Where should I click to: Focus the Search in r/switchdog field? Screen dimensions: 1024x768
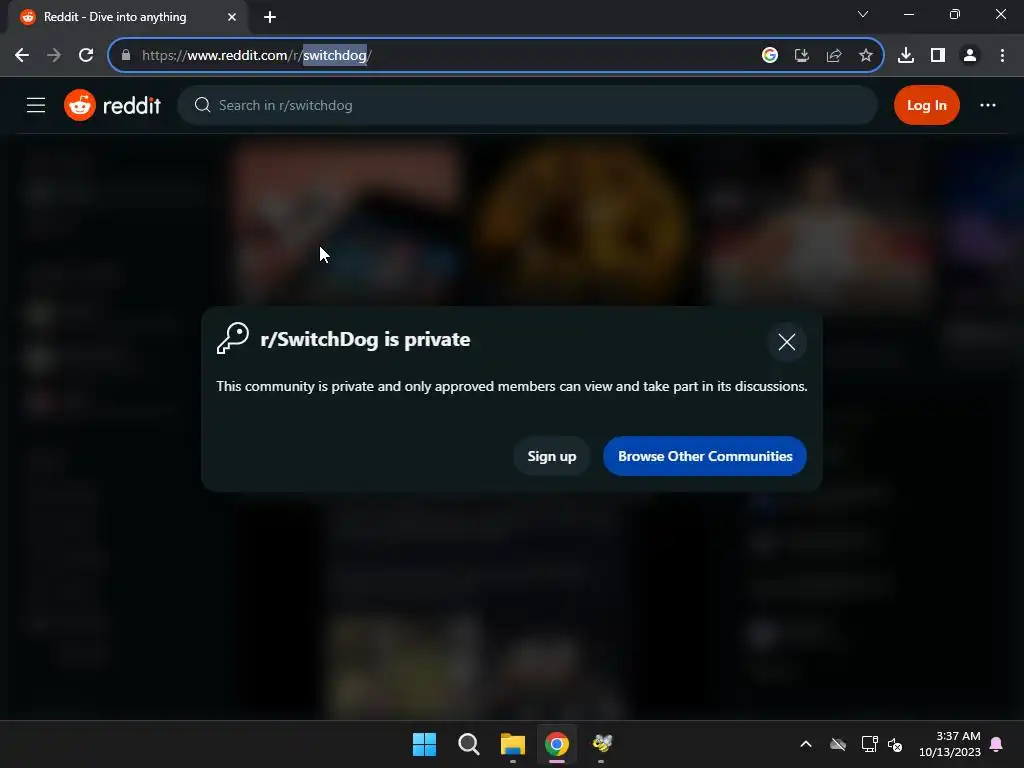click(x=527, y=105)
